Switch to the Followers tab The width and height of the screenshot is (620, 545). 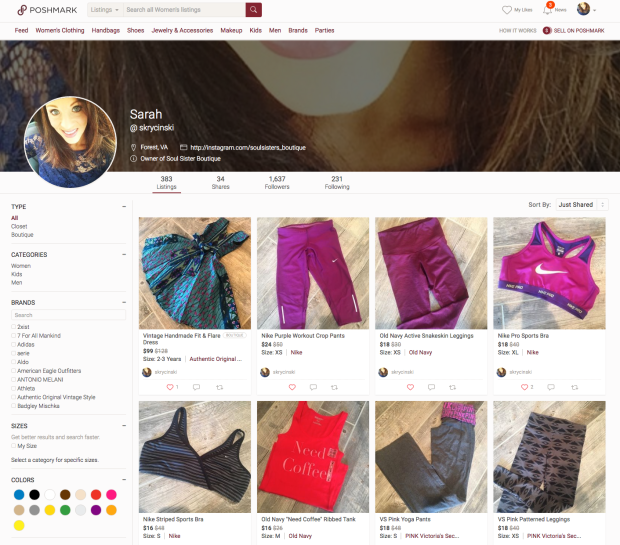tap(277, 182)
